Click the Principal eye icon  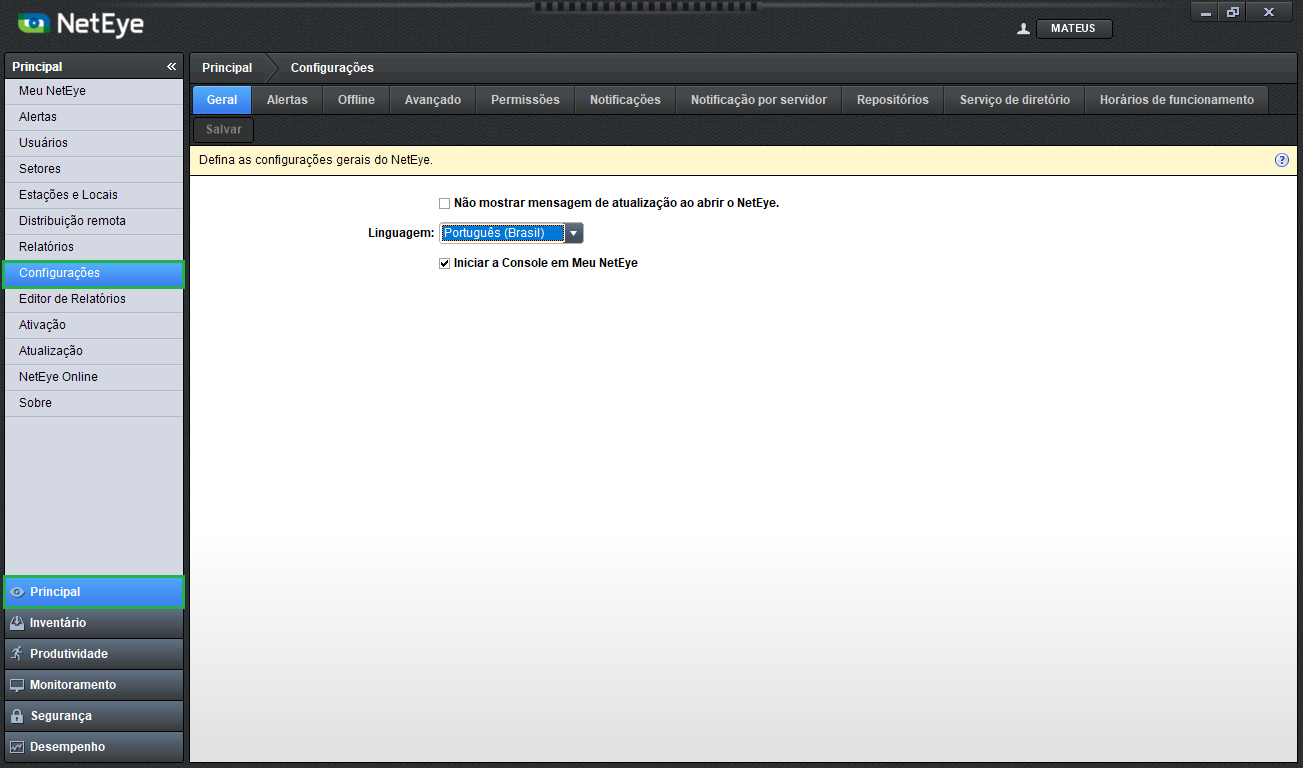[x=16, y=592]
